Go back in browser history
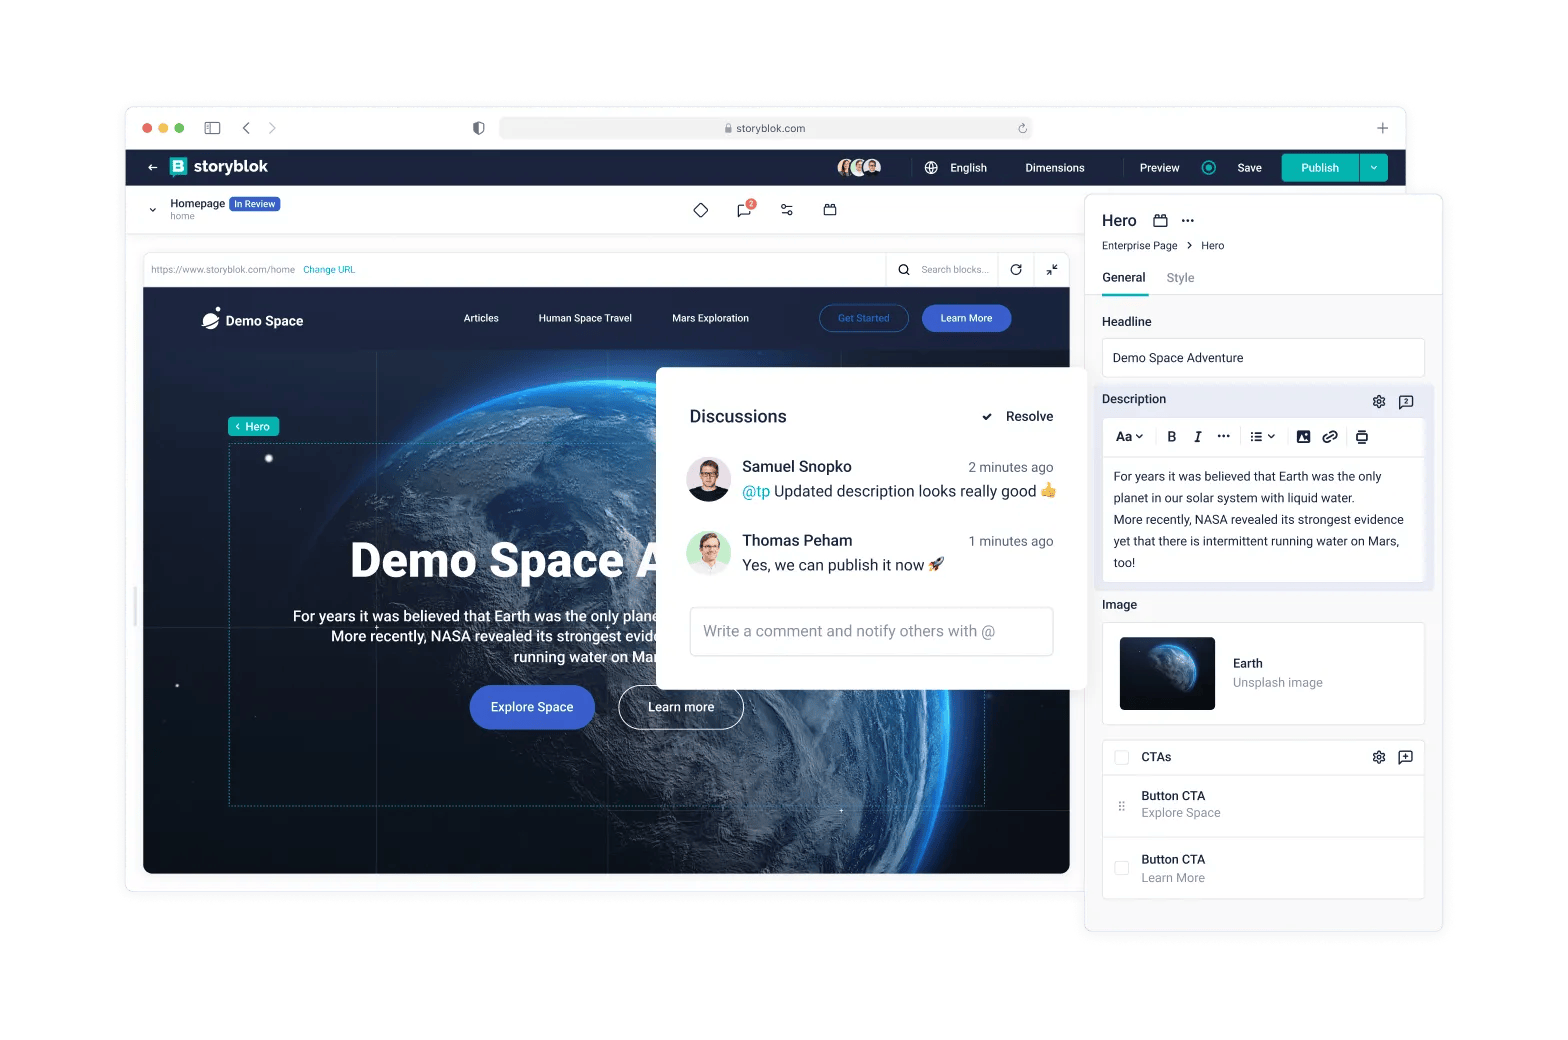This screenshot has height=1040, width=1568. [x=246, y=128]
